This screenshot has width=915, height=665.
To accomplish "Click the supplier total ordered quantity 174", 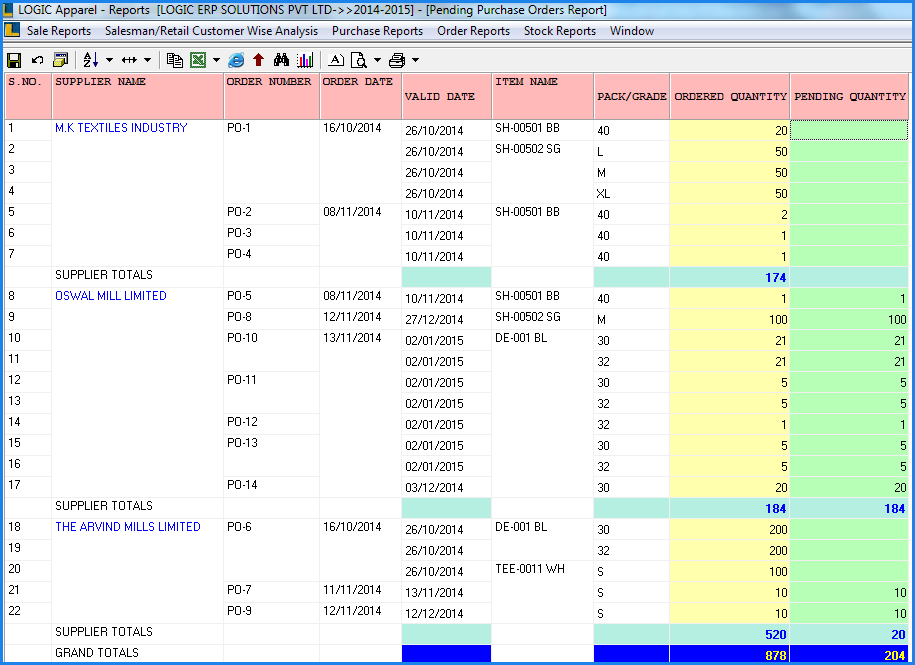I will [x=776, y=278].
